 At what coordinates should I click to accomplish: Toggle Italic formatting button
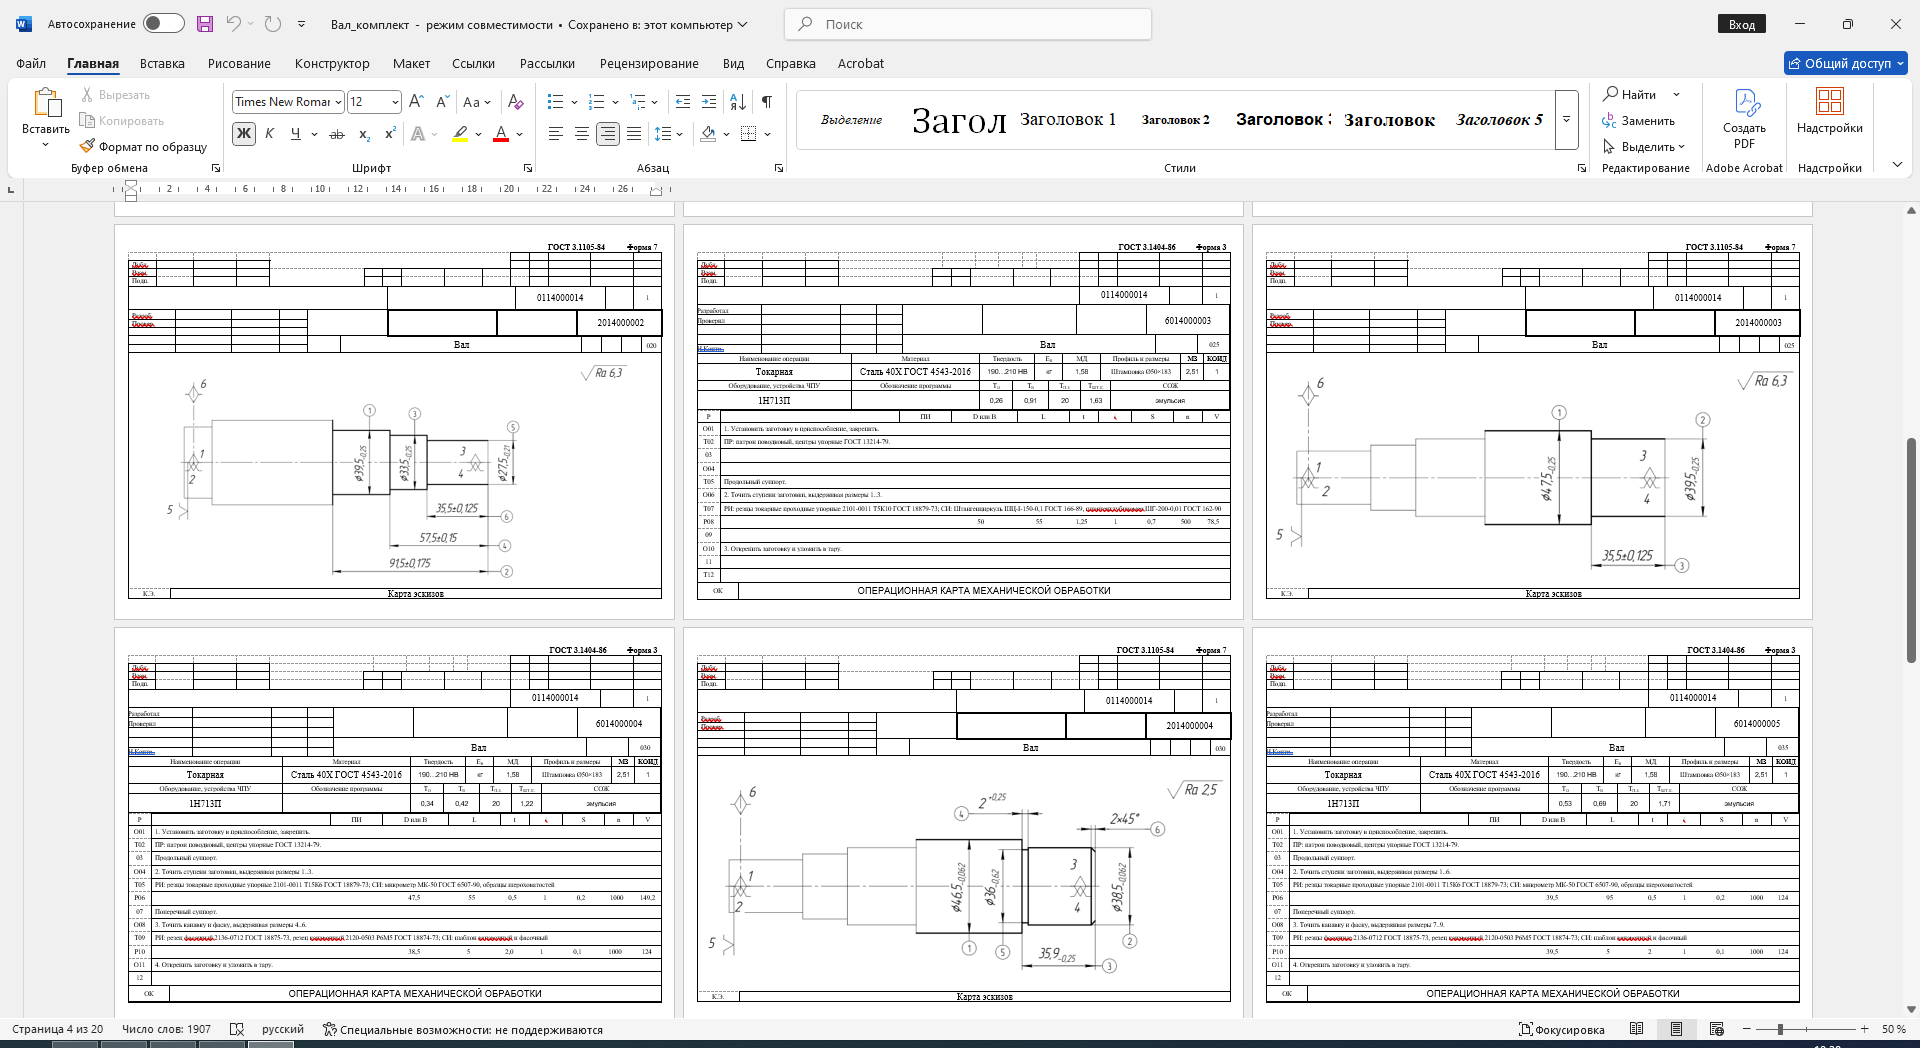pyautogui.click(x=270, y=134)
